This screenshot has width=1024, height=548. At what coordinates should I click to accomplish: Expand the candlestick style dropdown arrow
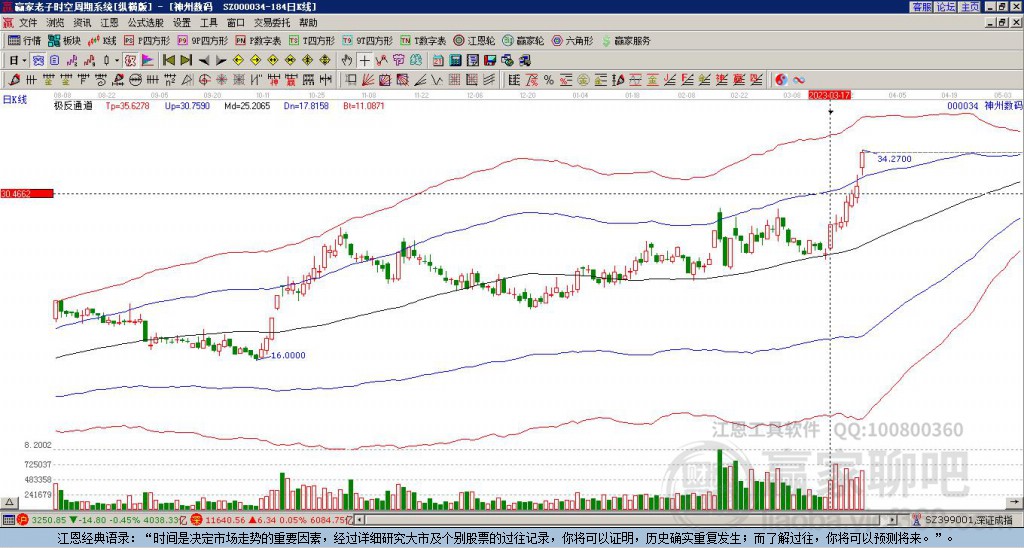point(117,61)
